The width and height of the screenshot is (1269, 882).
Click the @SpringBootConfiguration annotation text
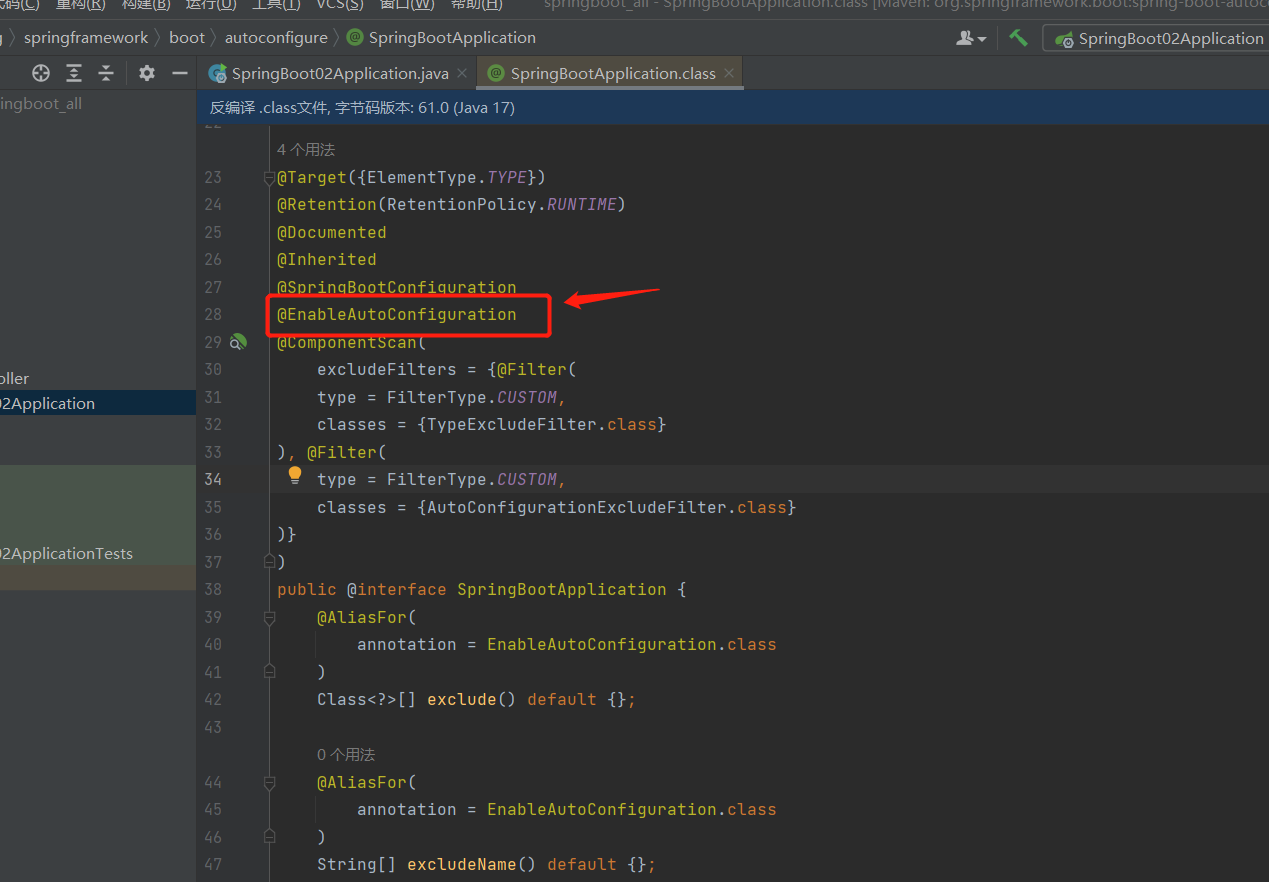tap(397, 288)
